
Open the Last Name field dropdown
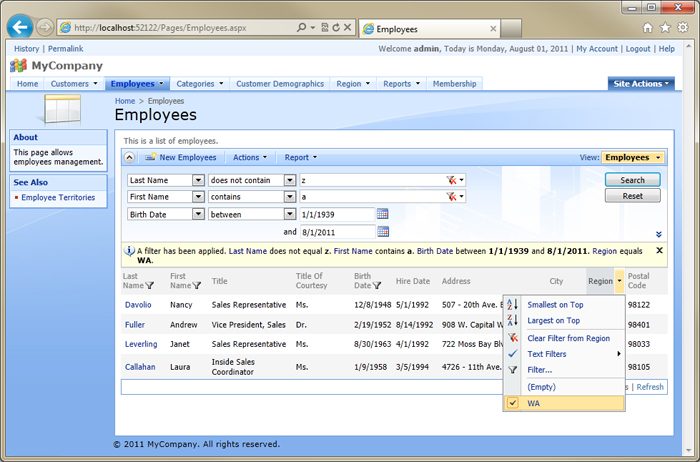point(198,180)
